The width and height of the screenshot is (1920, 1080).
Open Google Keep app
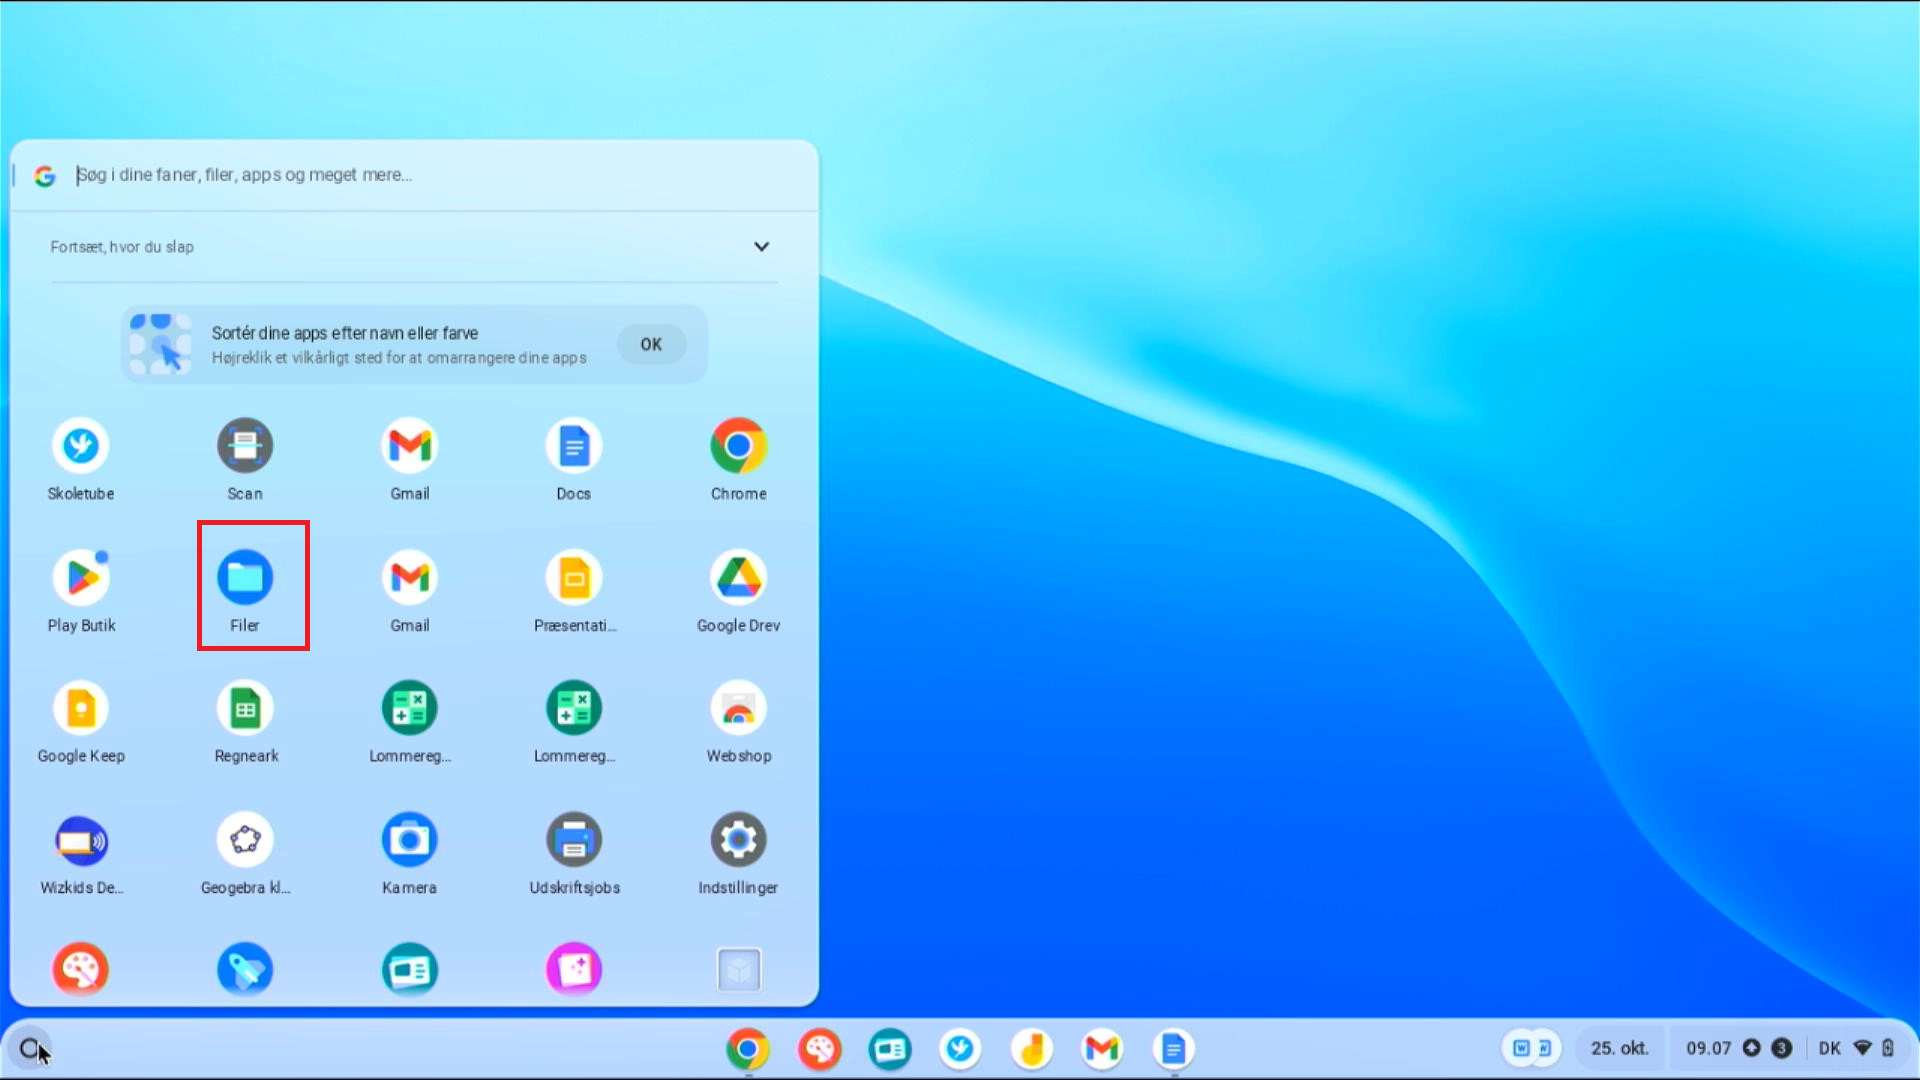(81, 709)
